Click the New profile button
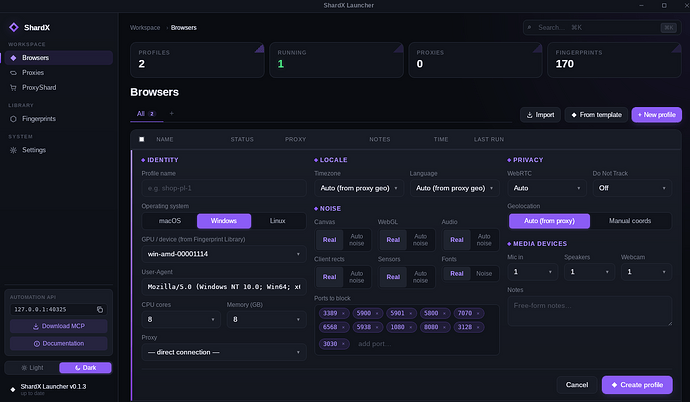This screenshot has width=690, height=402. pos(657,115)
